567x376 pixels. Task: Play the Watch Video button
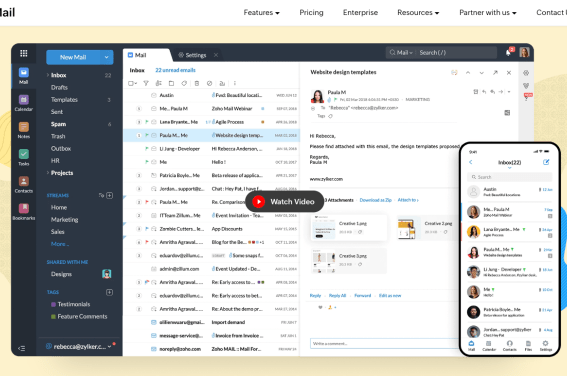(285, 201)
